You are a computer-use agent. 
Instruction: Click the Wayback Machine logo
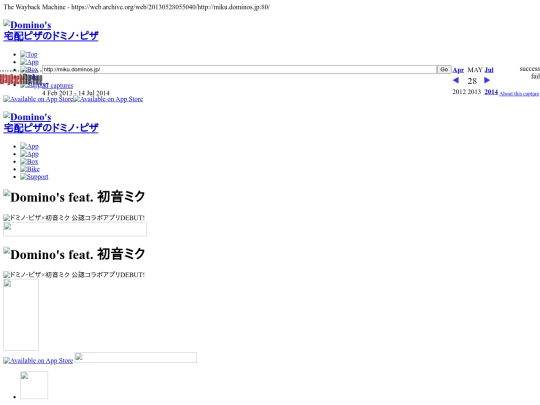coord(21,80)
